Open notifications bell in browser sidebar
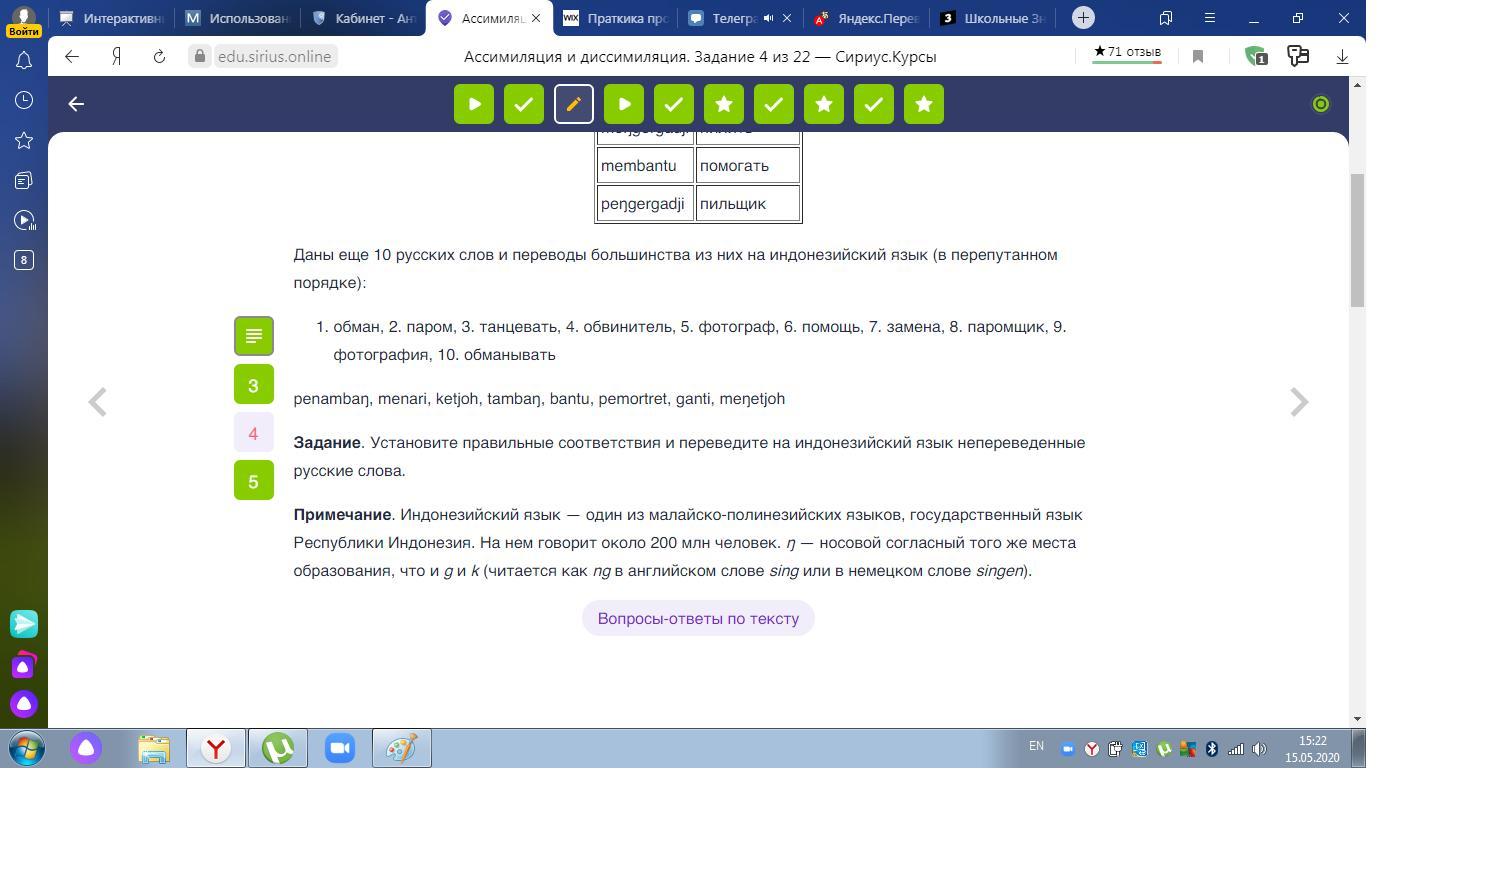Screen dimensions: 1510x888 [x=24, y=61]
